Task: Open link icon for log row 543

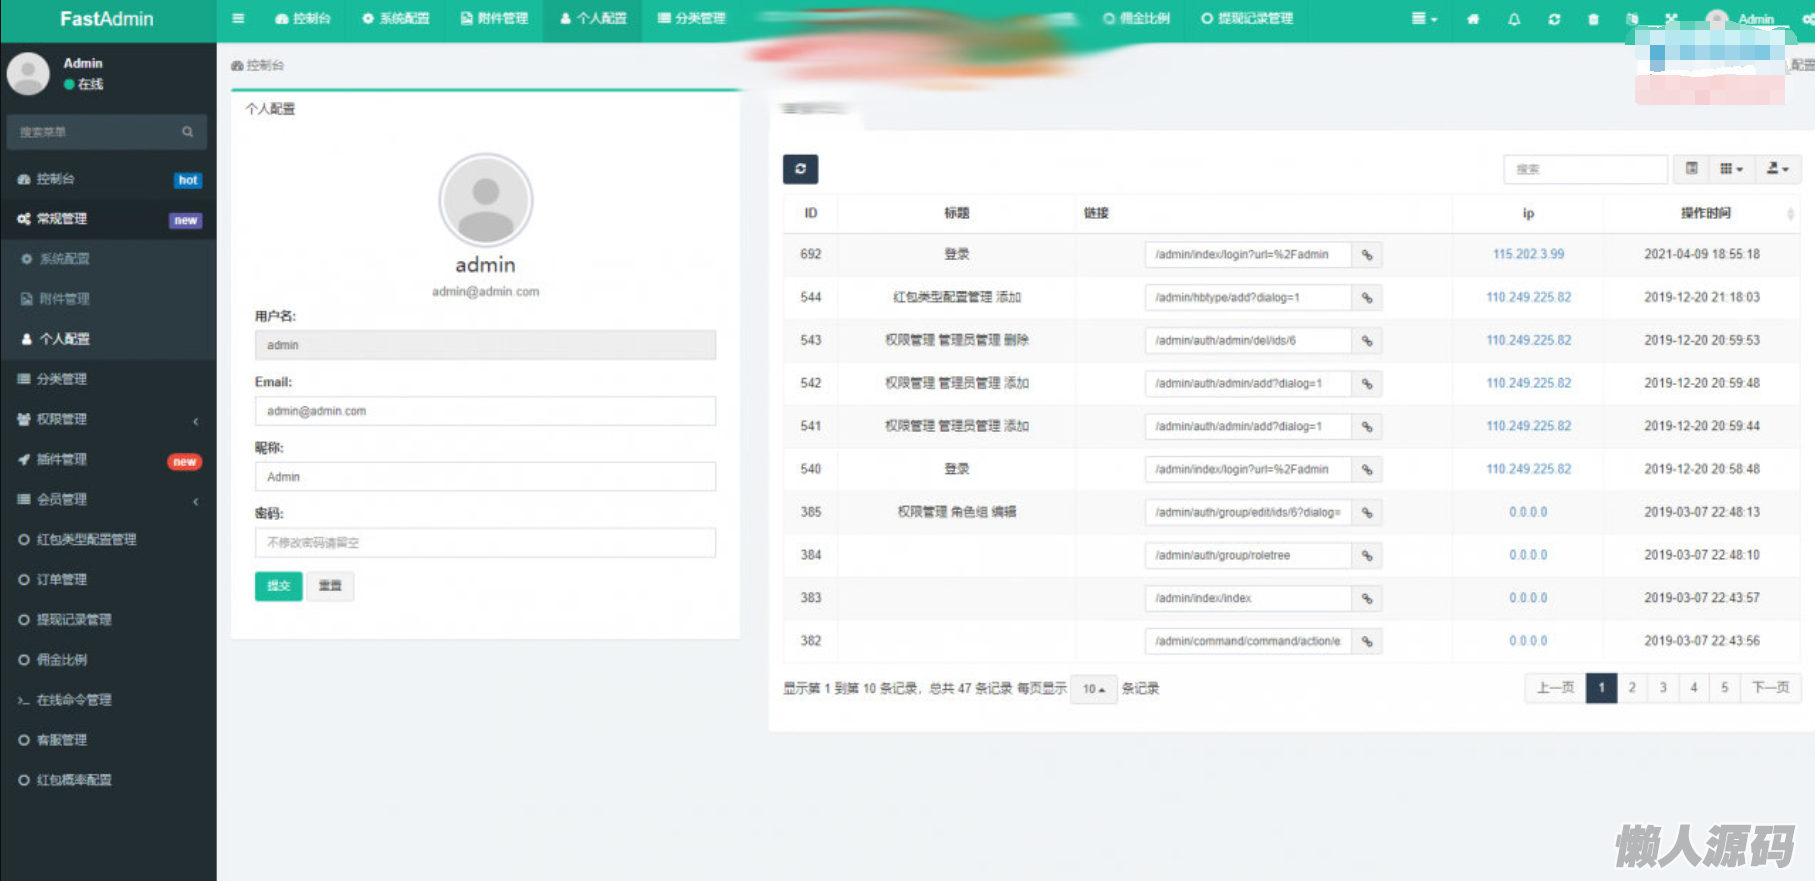Action: [x=1366, y=341]
